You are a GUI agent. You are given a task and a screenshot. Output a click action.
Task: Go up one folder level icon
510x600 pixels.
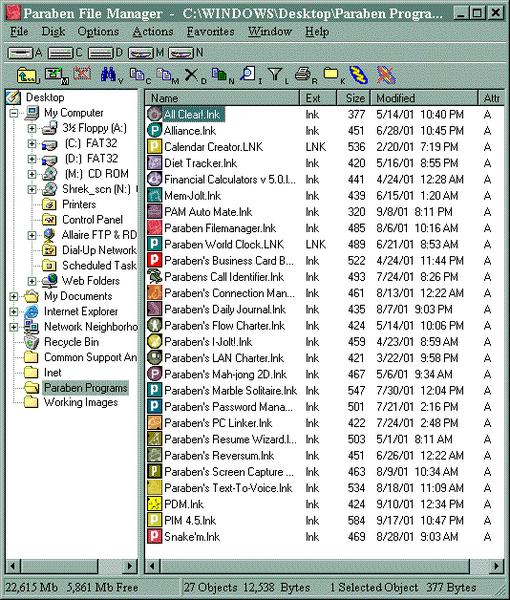tap(27, 75)
